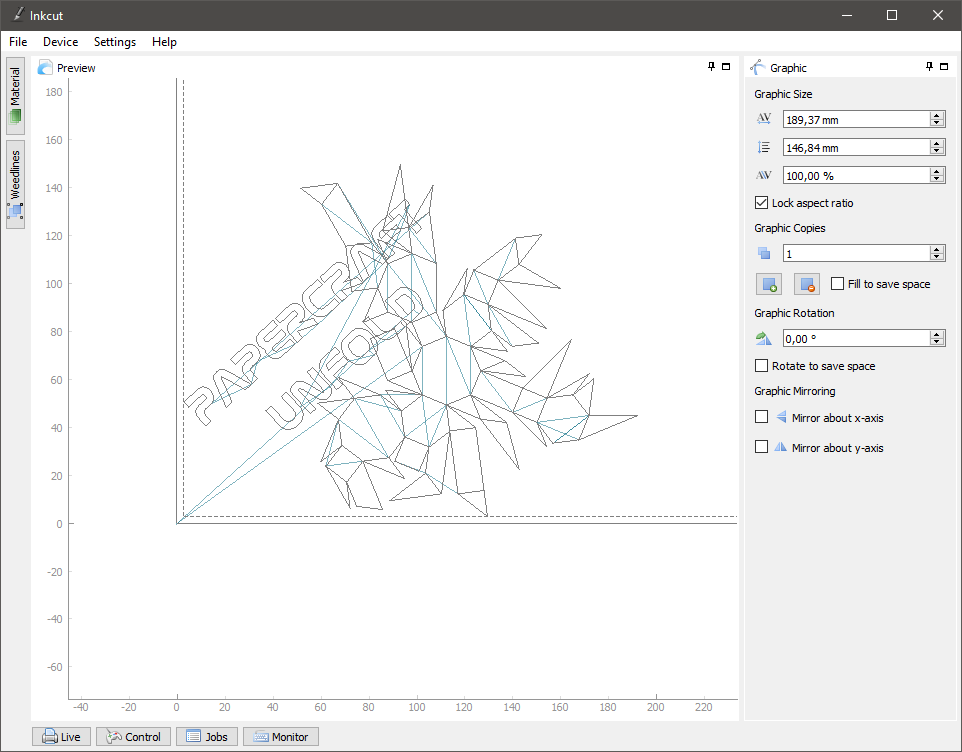Click the Inkcut title bar pen icon
This screenshot has height=752, width=962.
18,15
